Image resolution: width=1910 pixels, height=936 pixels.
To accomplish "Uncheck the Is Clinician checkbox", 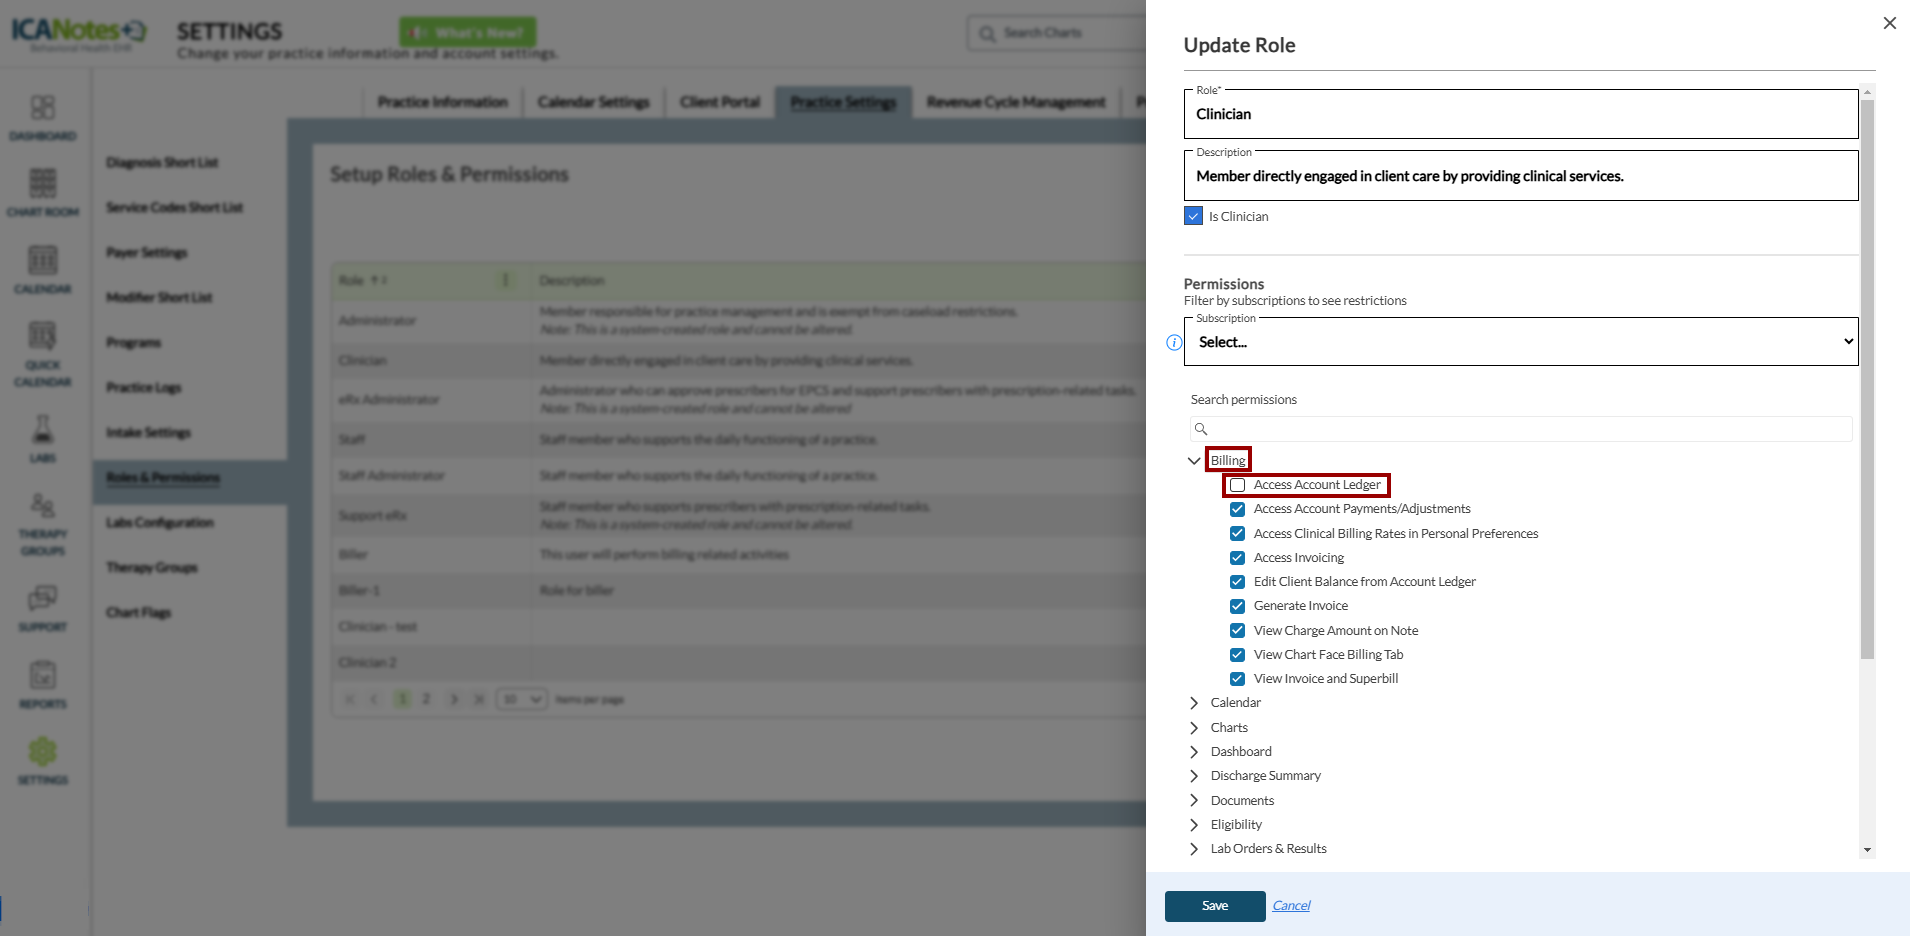I will 1193,216.
